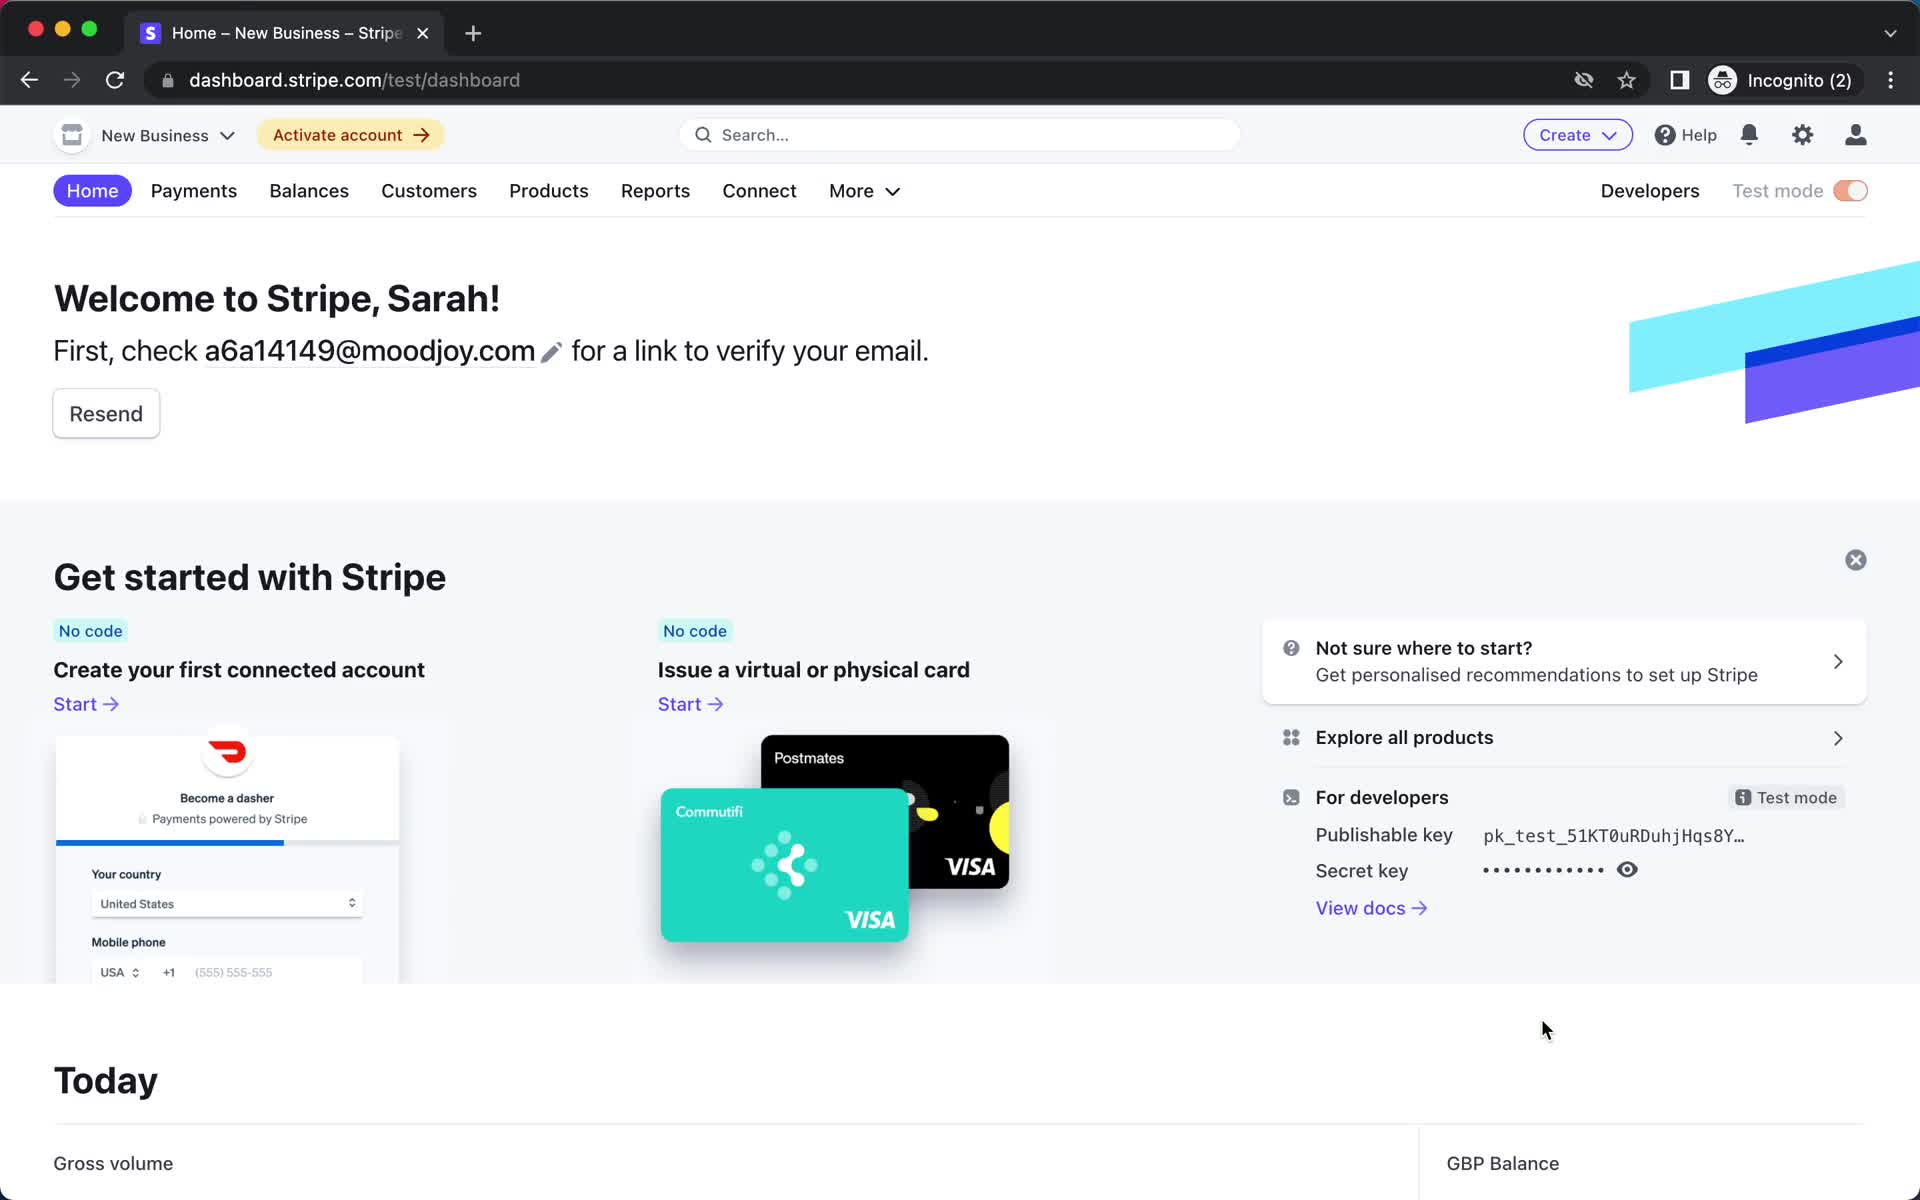Image resolution: width=1920 pixels, height=1200 pixels.
Task: Start creating your first connected account
Action: click(86, 704)
